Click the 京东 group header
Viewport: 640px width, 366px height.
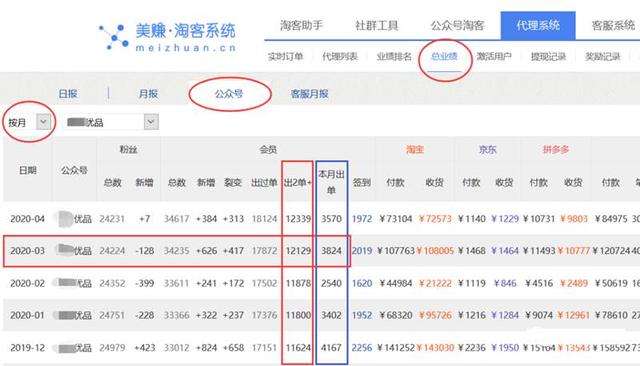(x=487, y=149)
